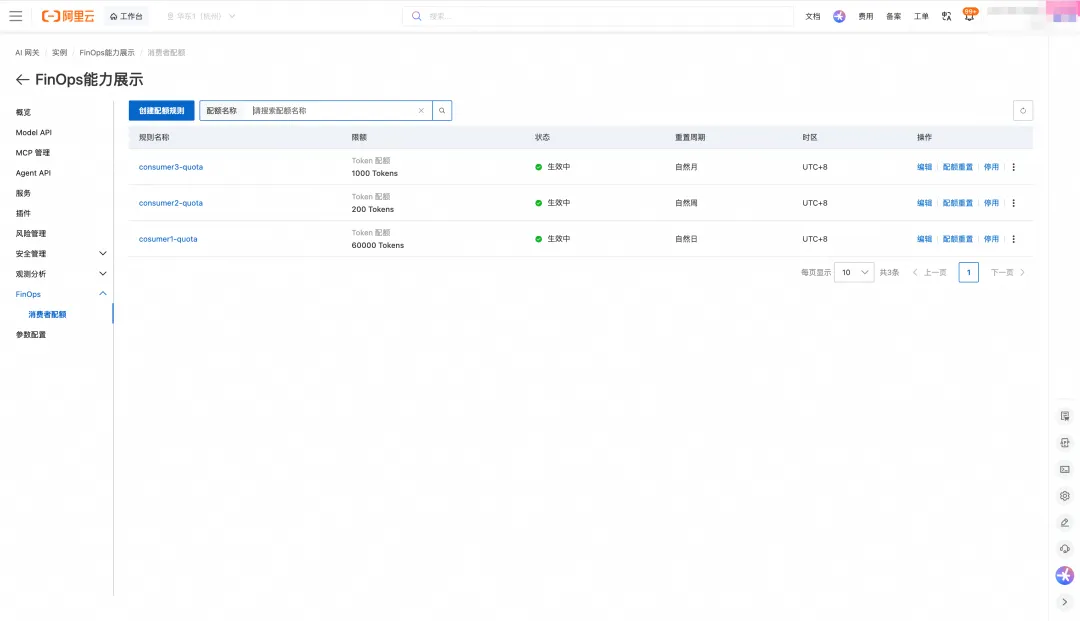Viewport: 1080px width, 621px height.
Task: Click the 创建配额规则 button
Action: [x=162, y=110]
